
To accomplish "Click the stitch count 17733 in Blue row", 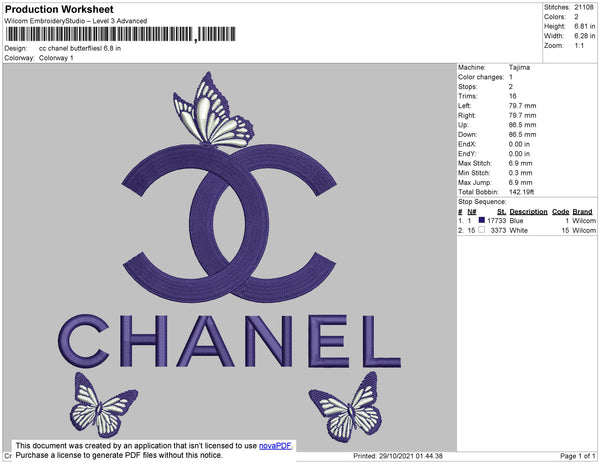I will point(496,221).
